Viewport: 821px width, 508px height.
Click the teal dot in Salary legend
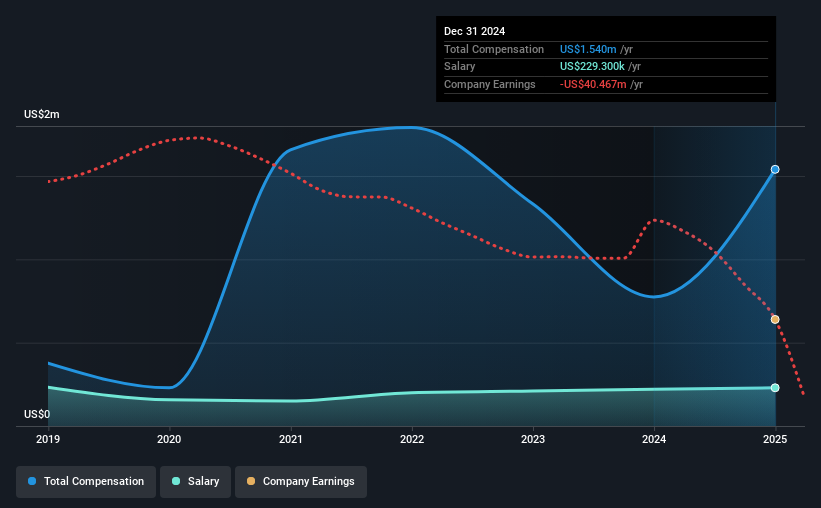[176, 481]
